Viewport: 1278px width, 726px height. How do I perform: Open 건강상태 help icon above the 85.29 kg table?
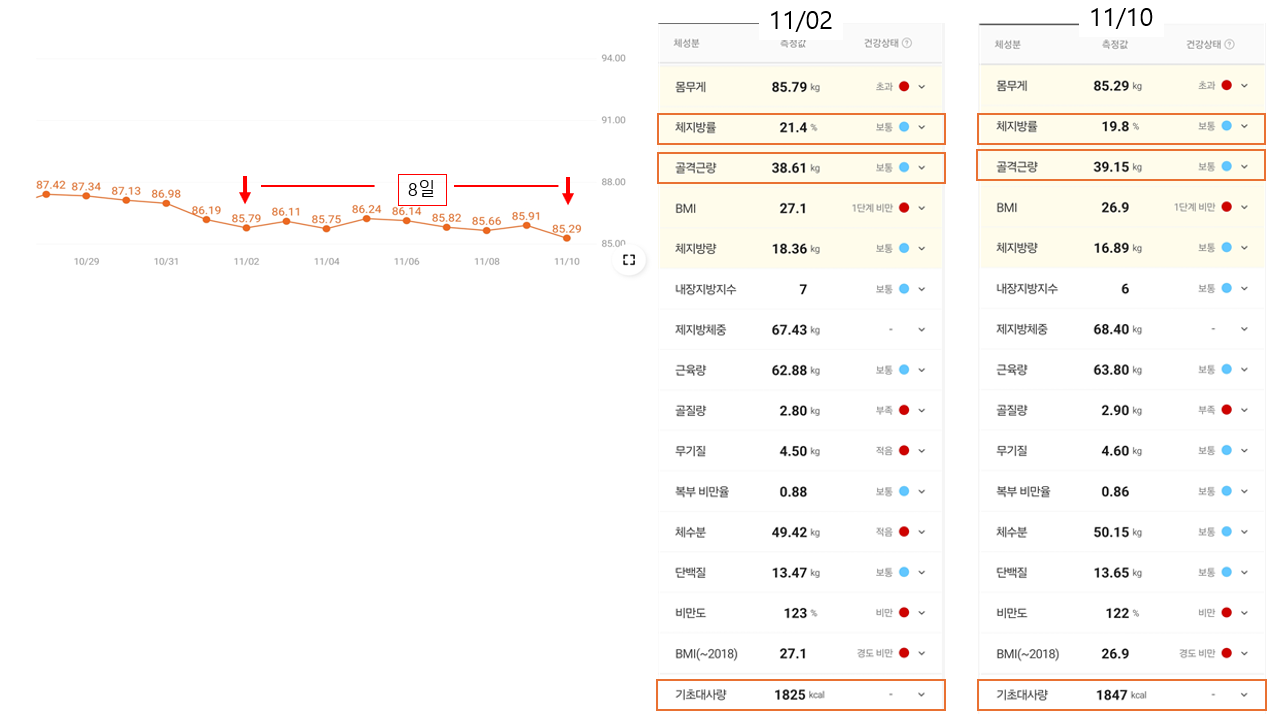pos(1229,44)
